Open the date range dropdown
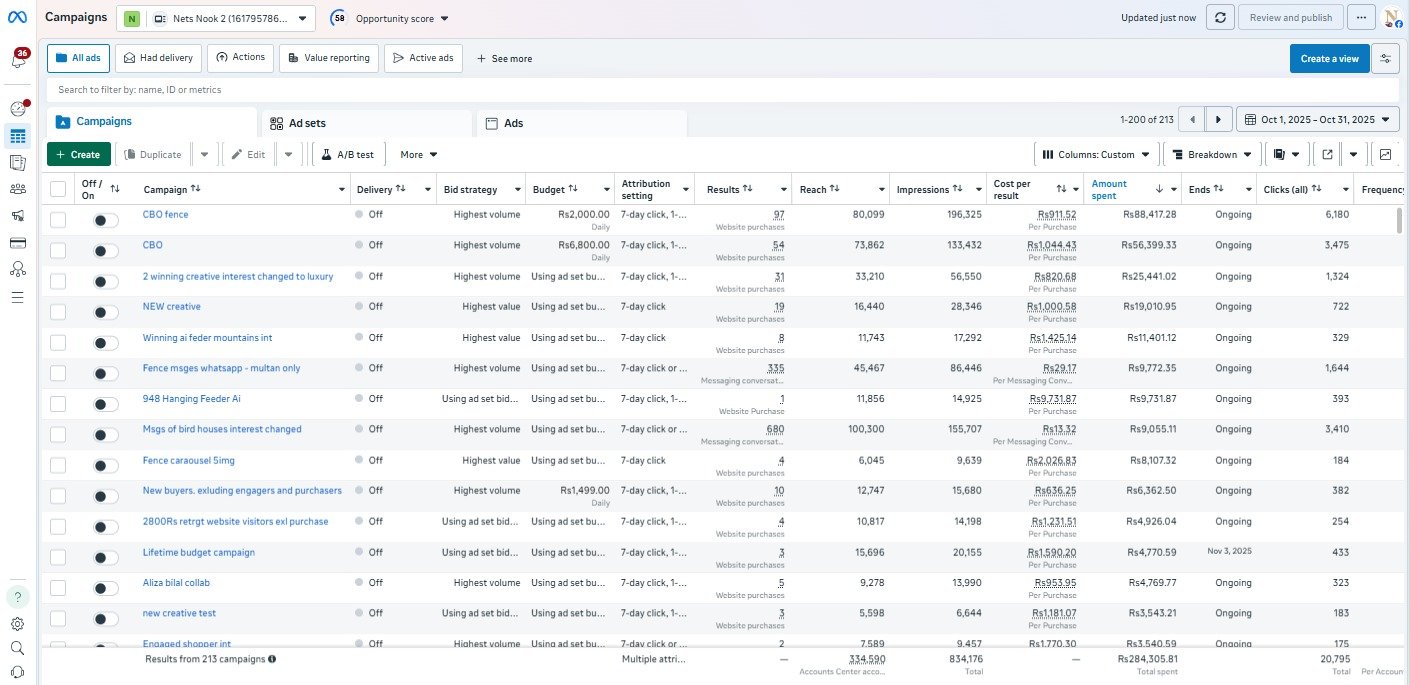Image resolution: width=1410 pixels, height=685 pixels. point(1317,120)
